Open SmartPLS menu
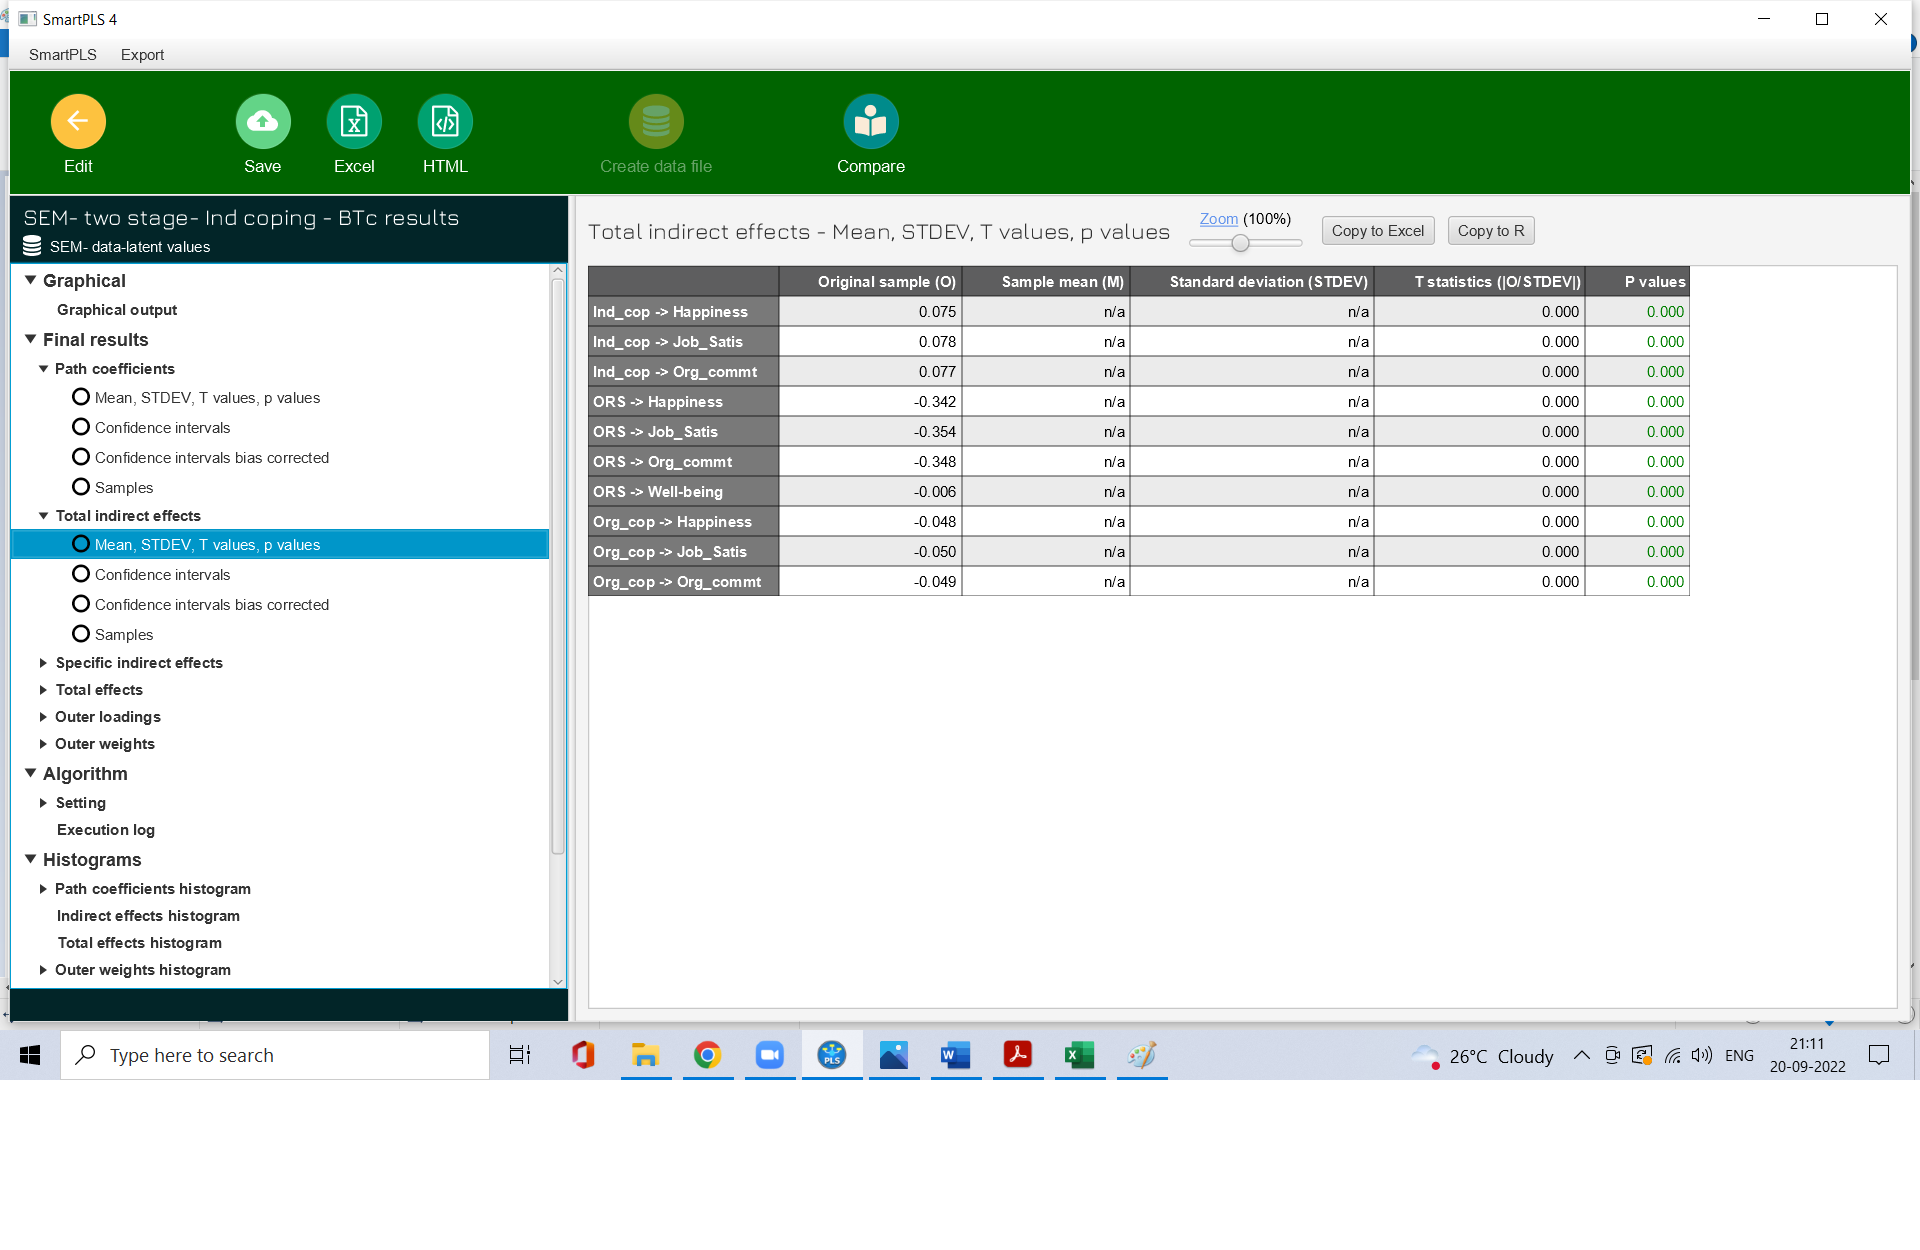 click(62, 53)
